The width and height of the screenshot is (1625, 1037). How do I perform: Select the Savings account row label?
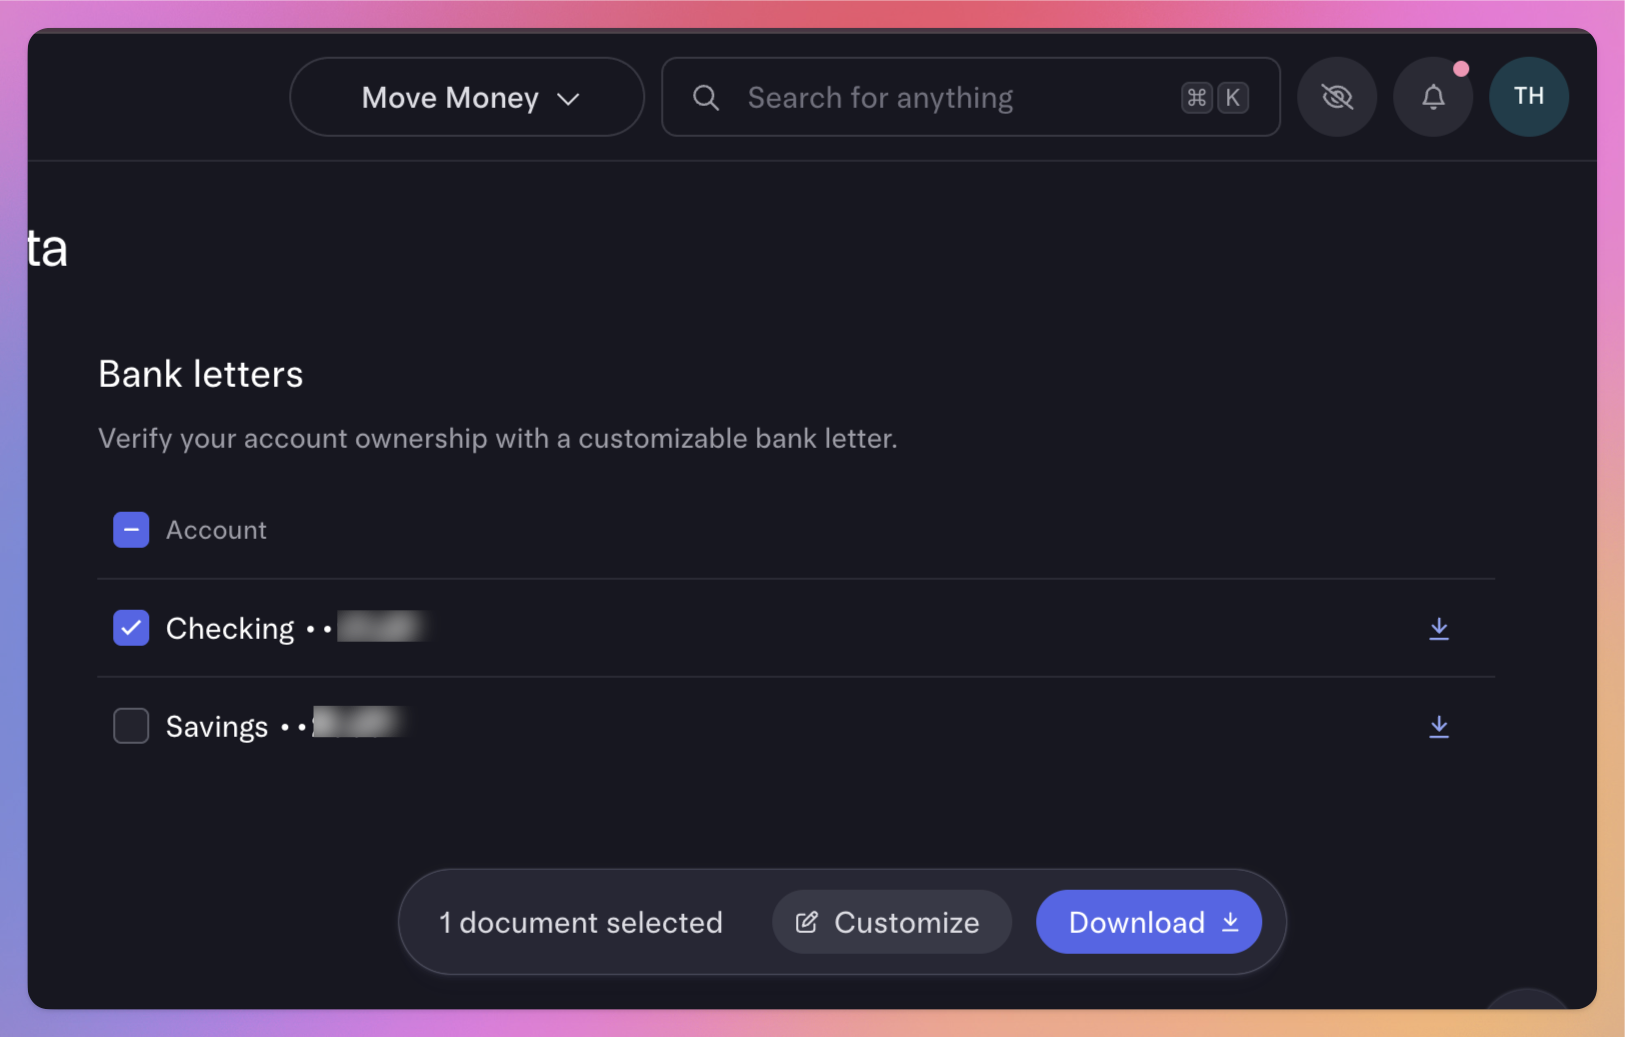217,727
